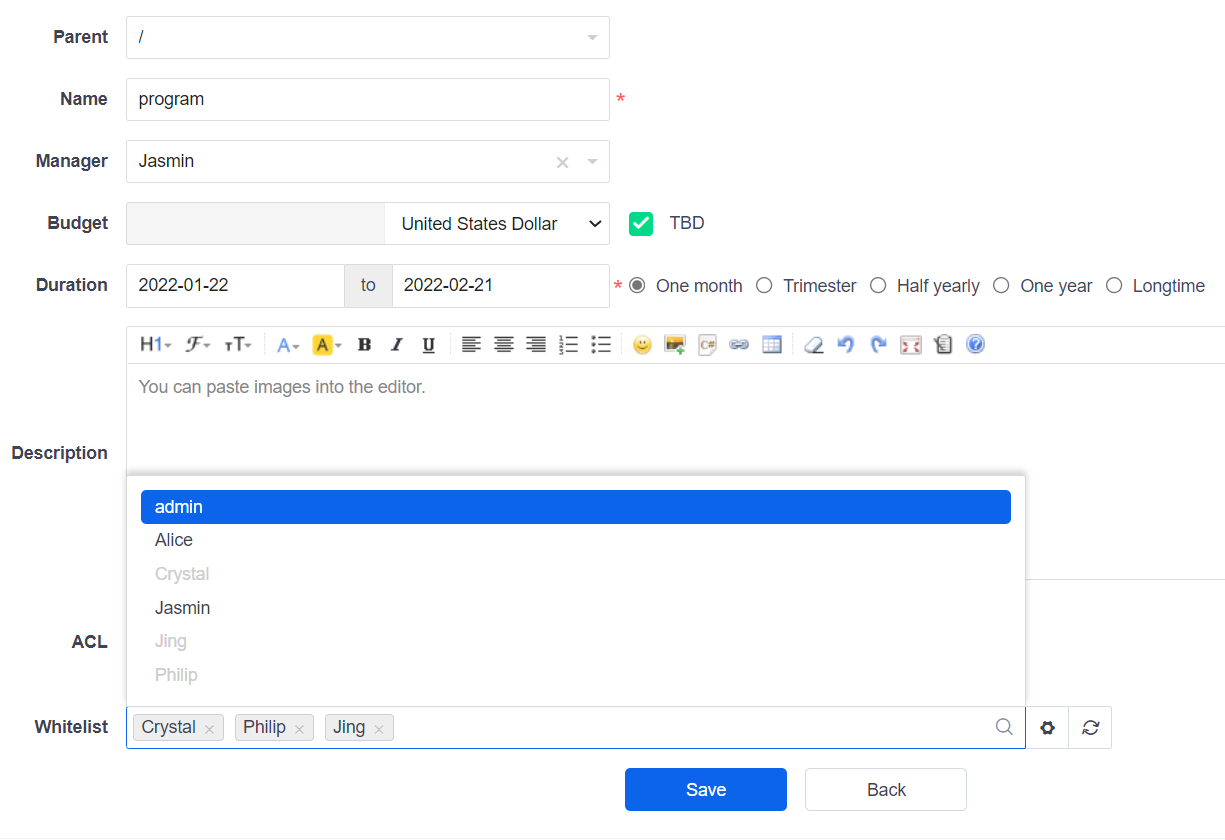This screenshot has height=840, width=1225.
Task: Save the program form
Action: pos(705,790)
